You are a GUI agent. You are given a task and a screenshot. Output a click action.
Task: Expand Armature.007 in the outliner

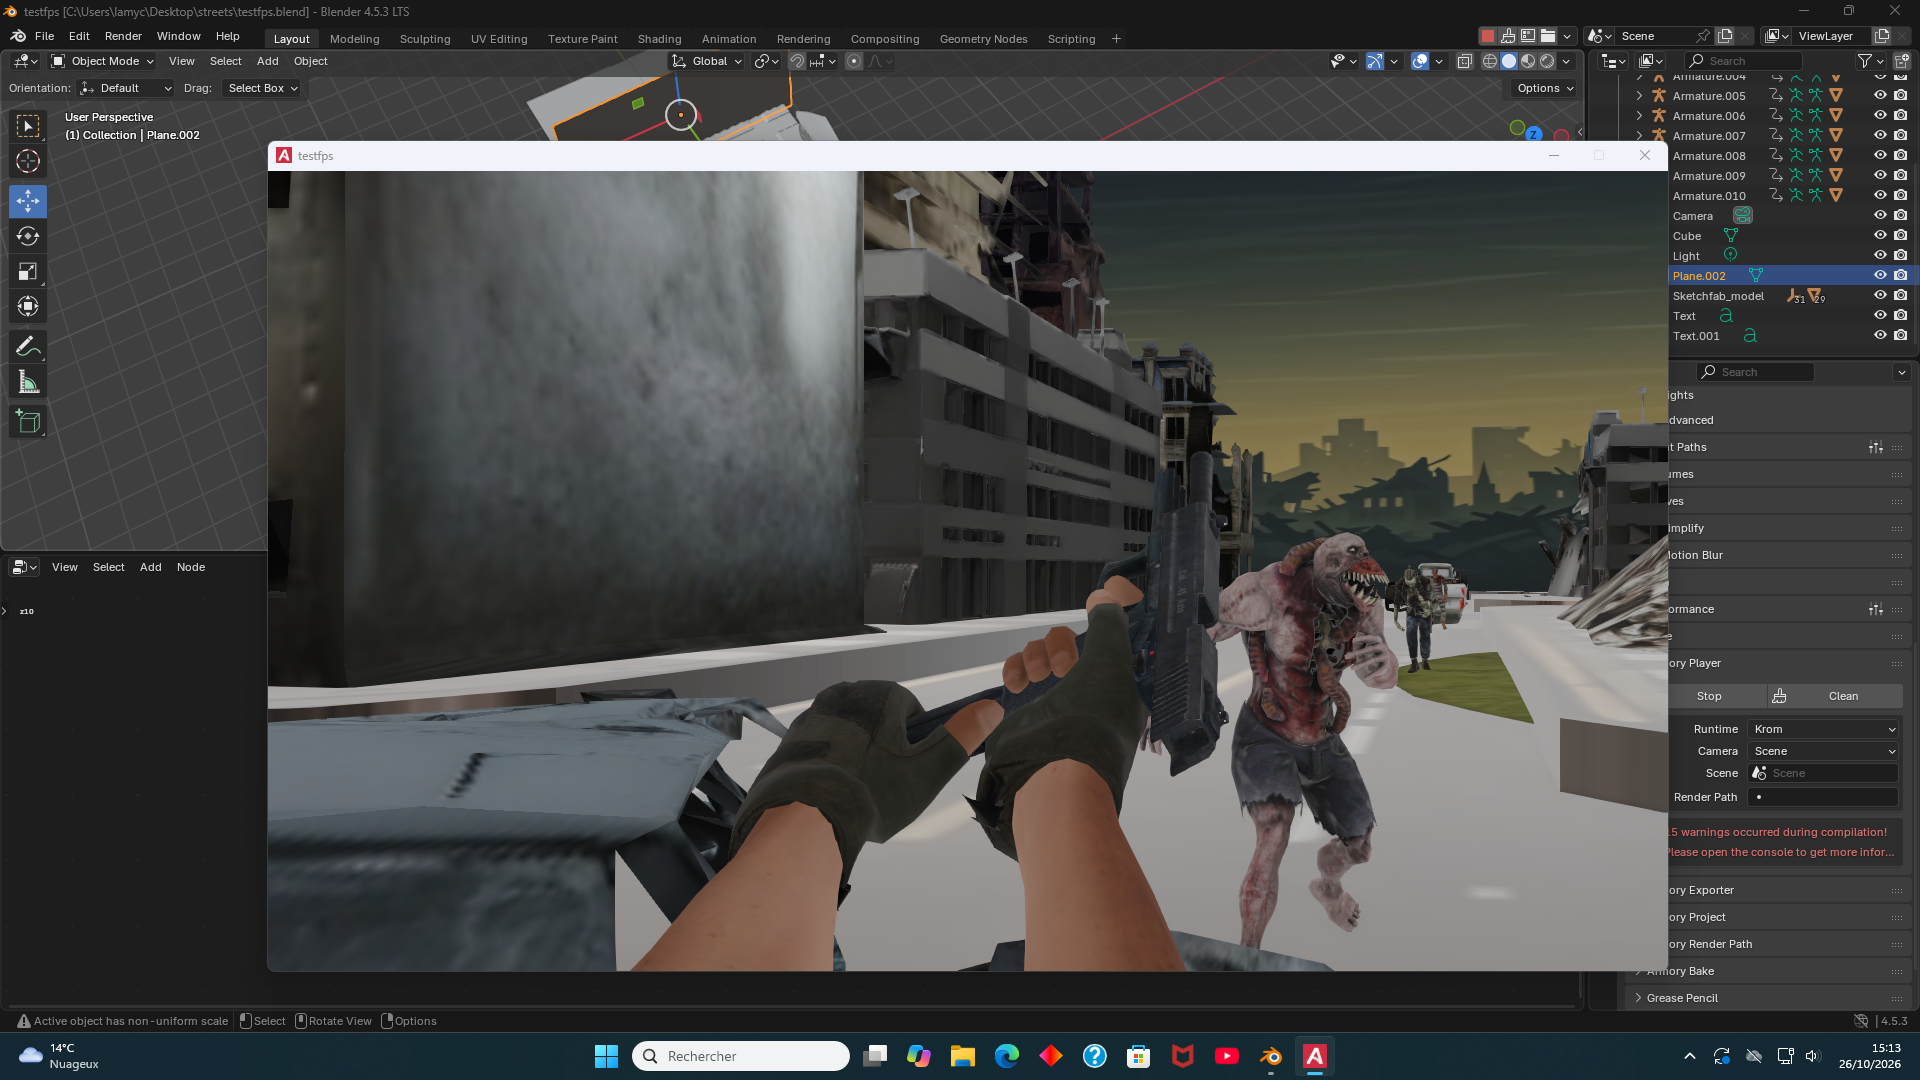click(x=1639, y=136)
